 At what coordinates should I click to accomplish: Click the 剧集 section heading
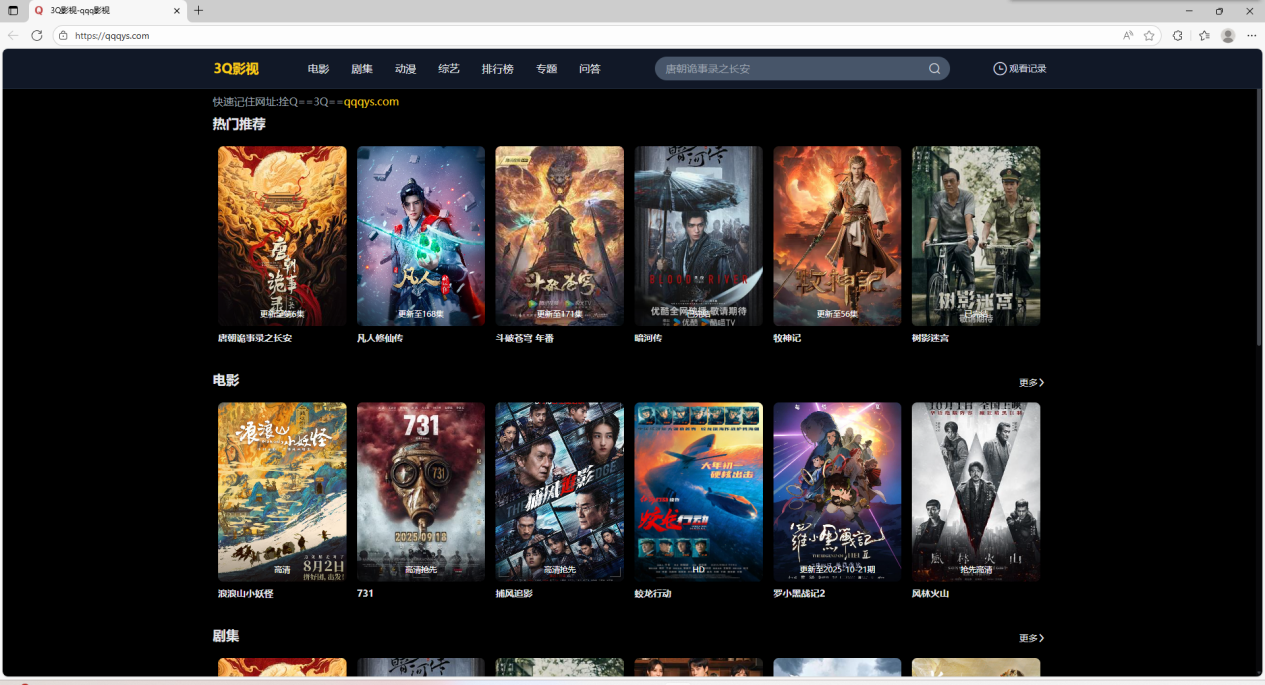coord(226,636)
